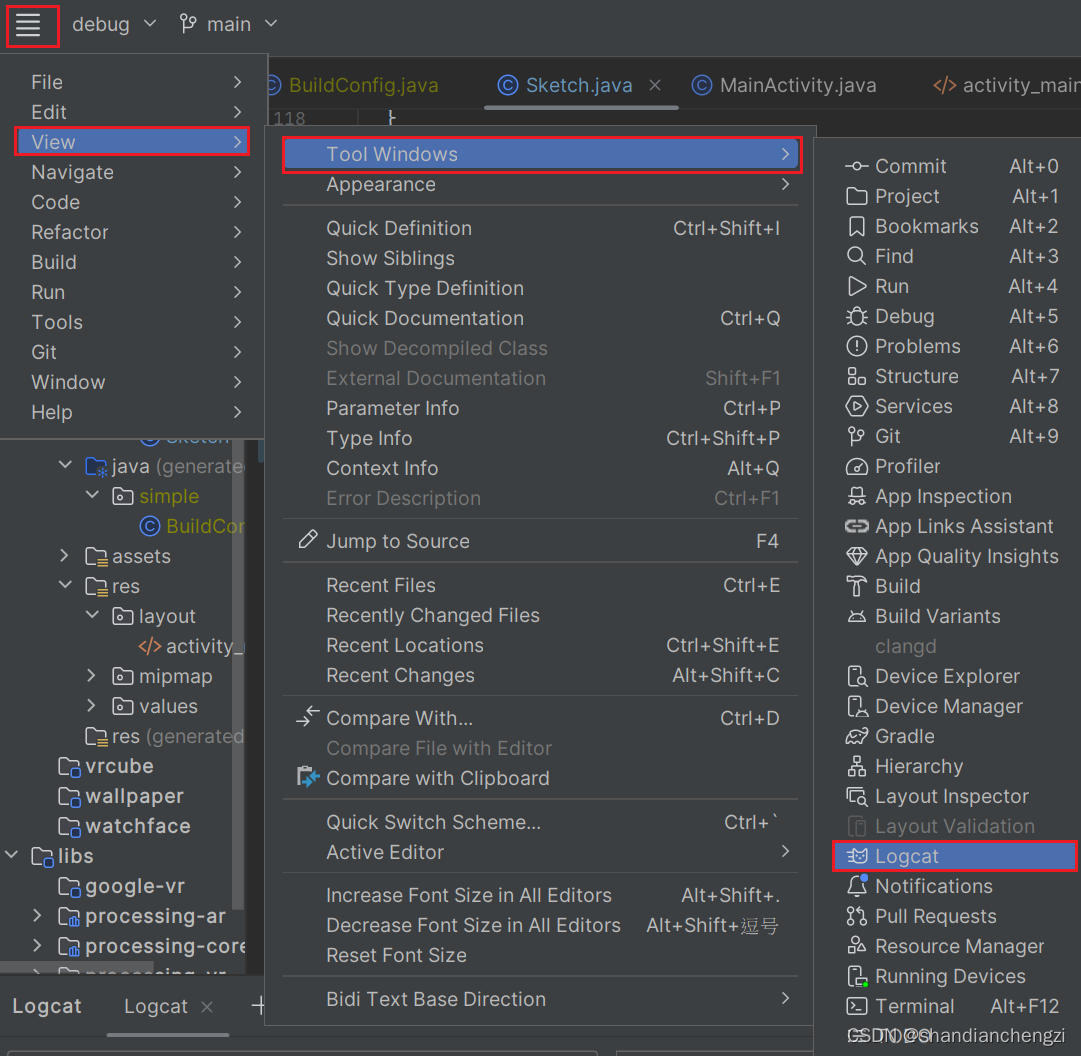Click the App Quality Insights icon
Screen dimensions: 1081x1056
coord(856,556)
